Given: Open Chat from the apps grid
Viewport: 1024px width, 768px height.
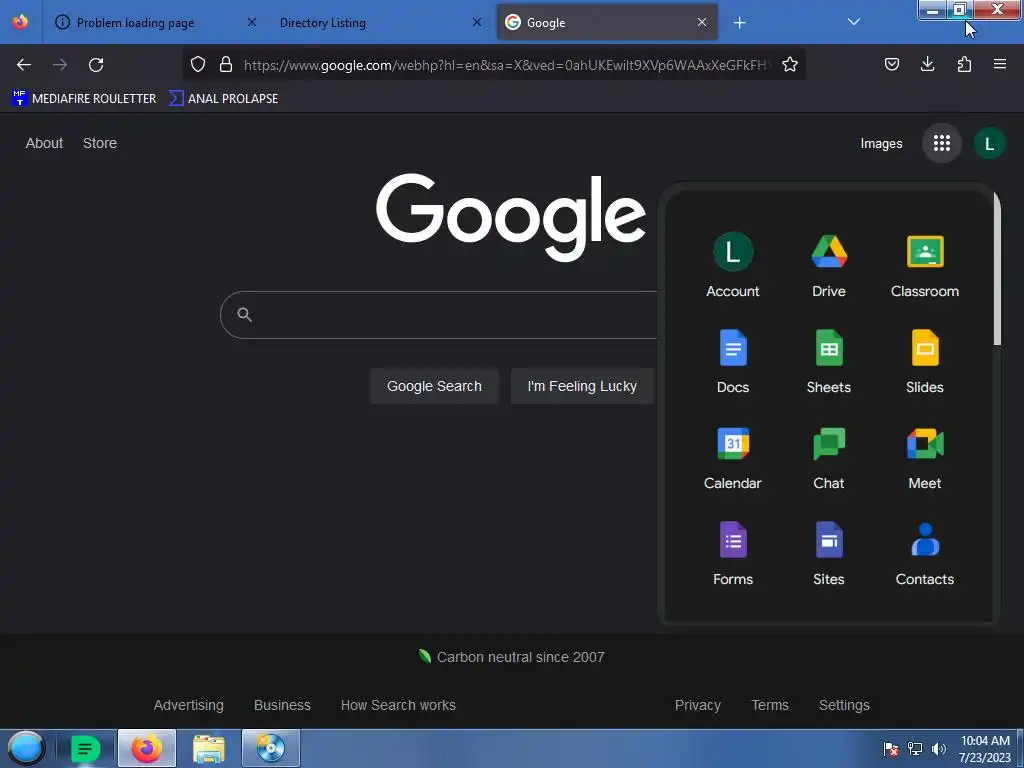Looking at the screenshot, I should pyautogui.click(x=829, y=458).
